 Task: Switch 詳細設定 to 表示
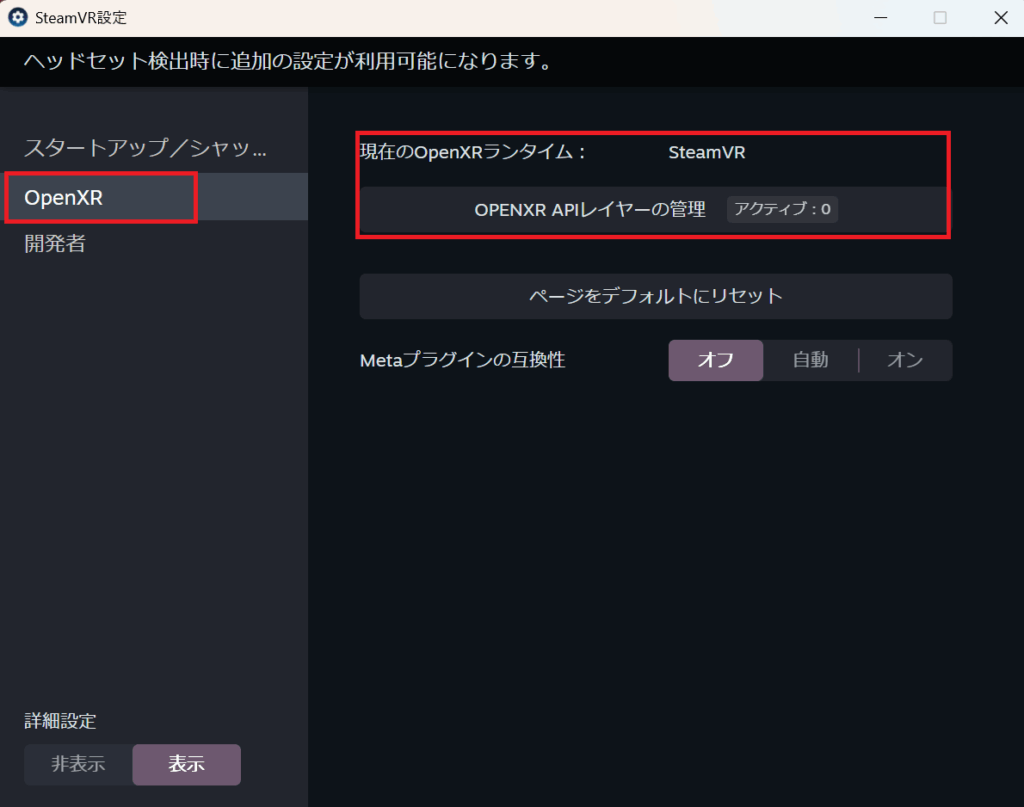[187, 765]
